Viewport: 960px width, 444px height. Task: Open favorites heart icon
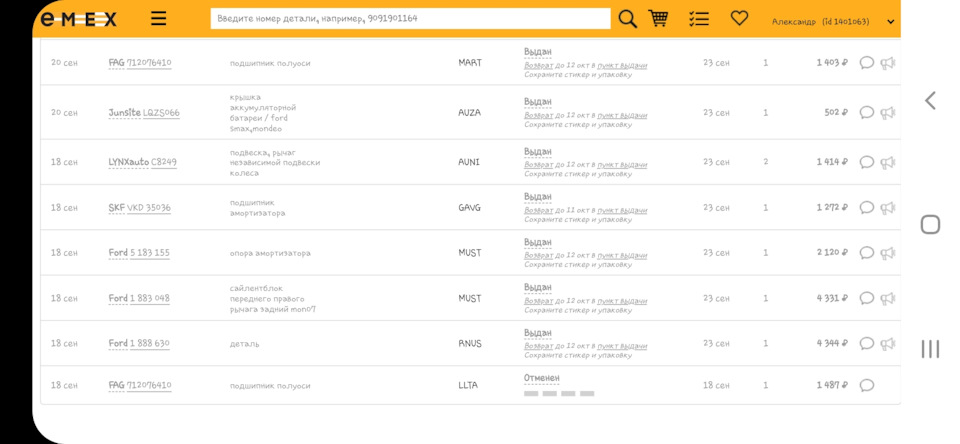pos(739,19)
